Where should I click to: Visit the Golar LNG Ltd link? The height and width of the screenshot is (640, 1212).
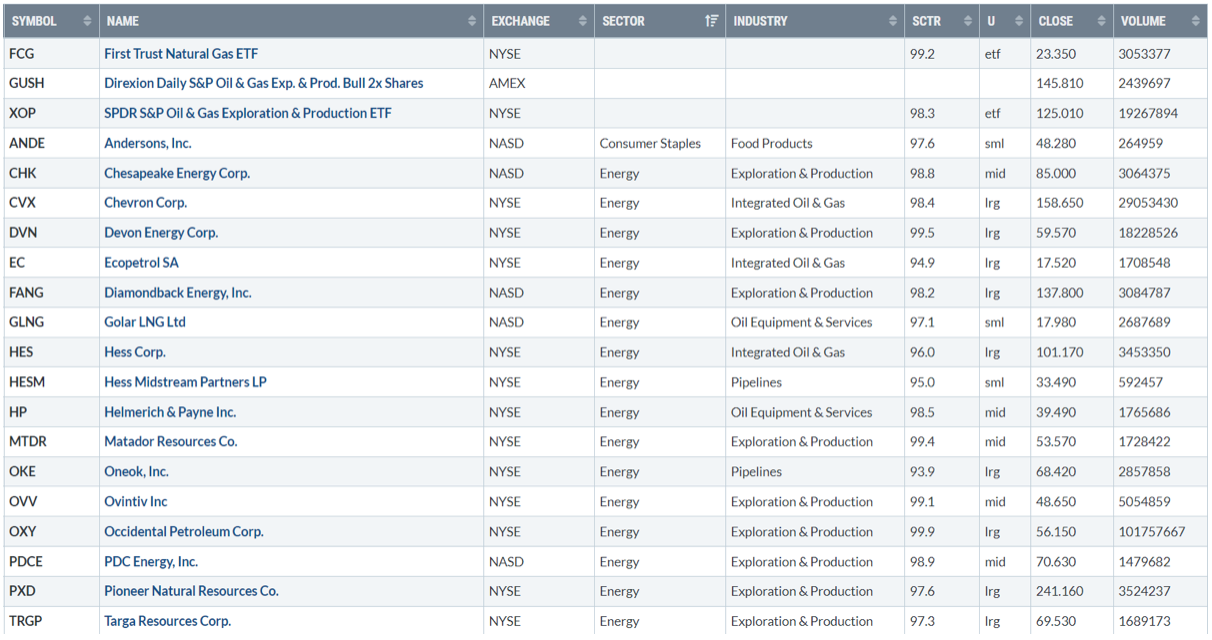[x=145, y=322]
